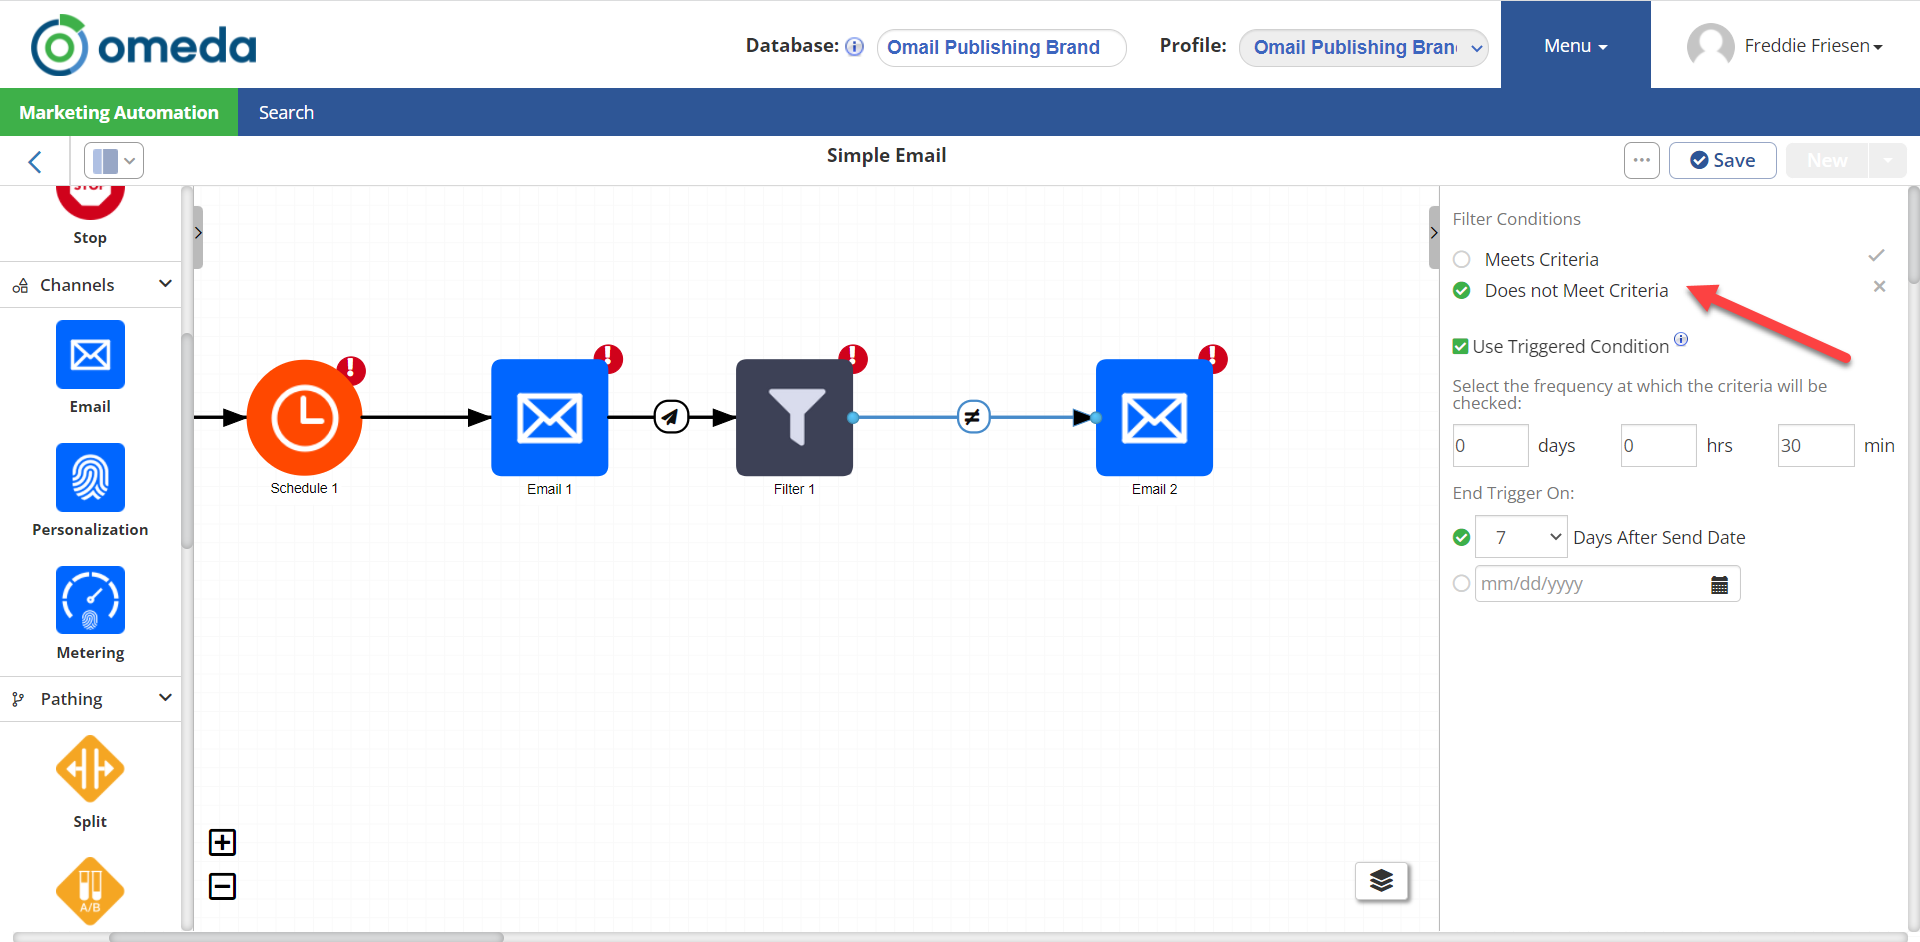Select the specific end date radio option
The height and width of the screenshot is (942, 1920).
tap(1461, 583)
